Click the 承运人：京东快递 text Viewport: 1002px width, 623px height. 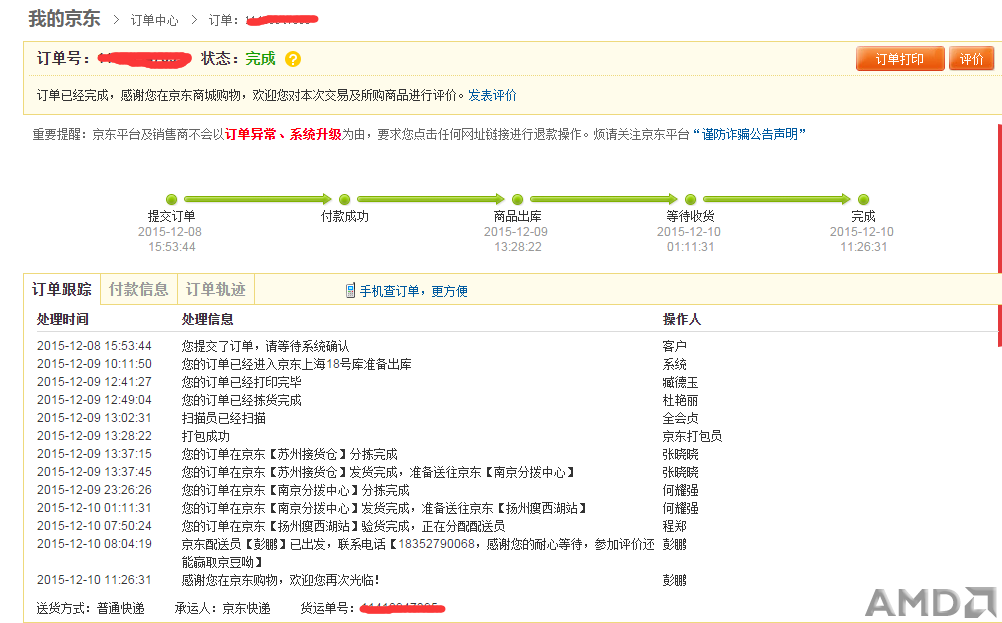tap(222, 608)
